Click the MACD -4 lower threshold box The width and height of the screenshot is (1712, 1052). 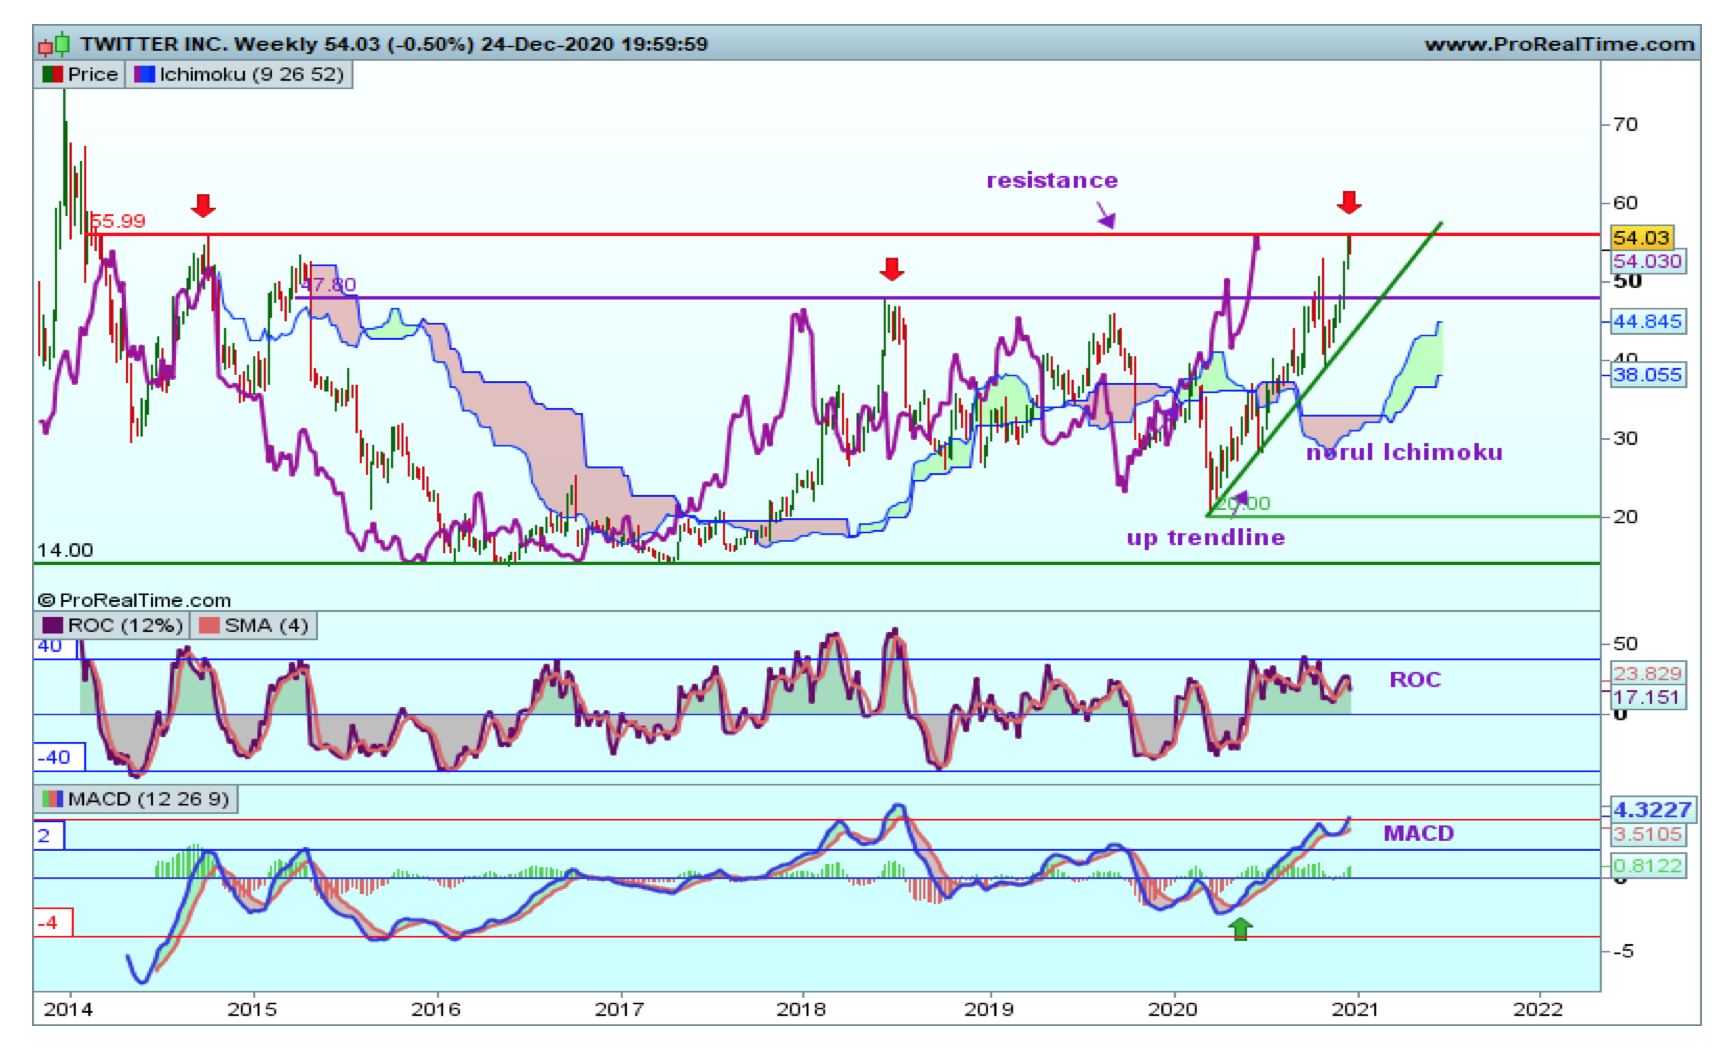pos(53,922)
